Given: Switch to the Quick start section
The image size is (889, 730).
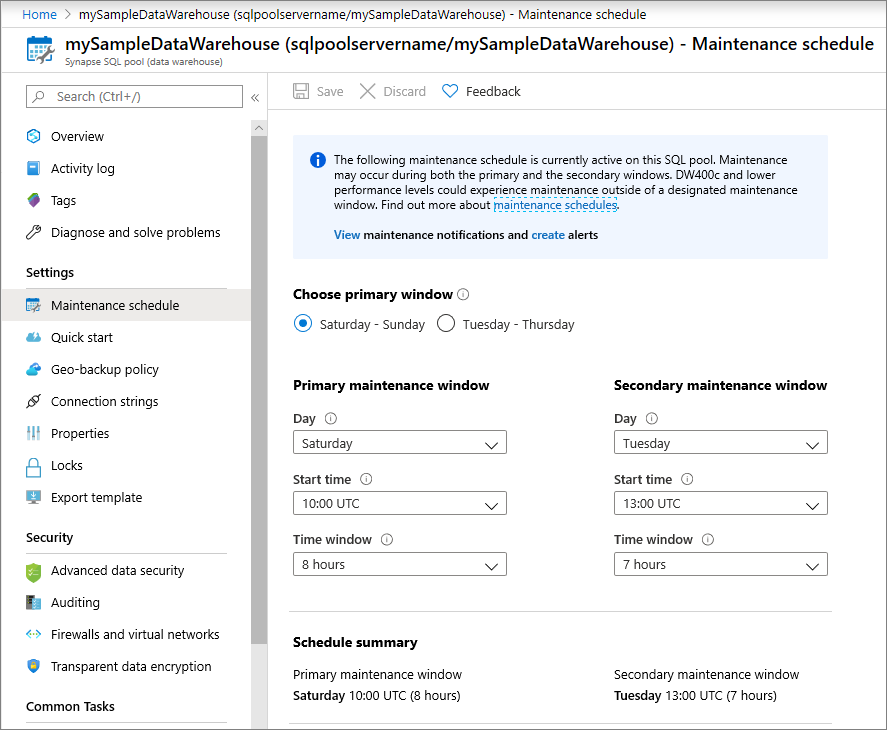Looking at the screenshot, I should pos(84,337).
